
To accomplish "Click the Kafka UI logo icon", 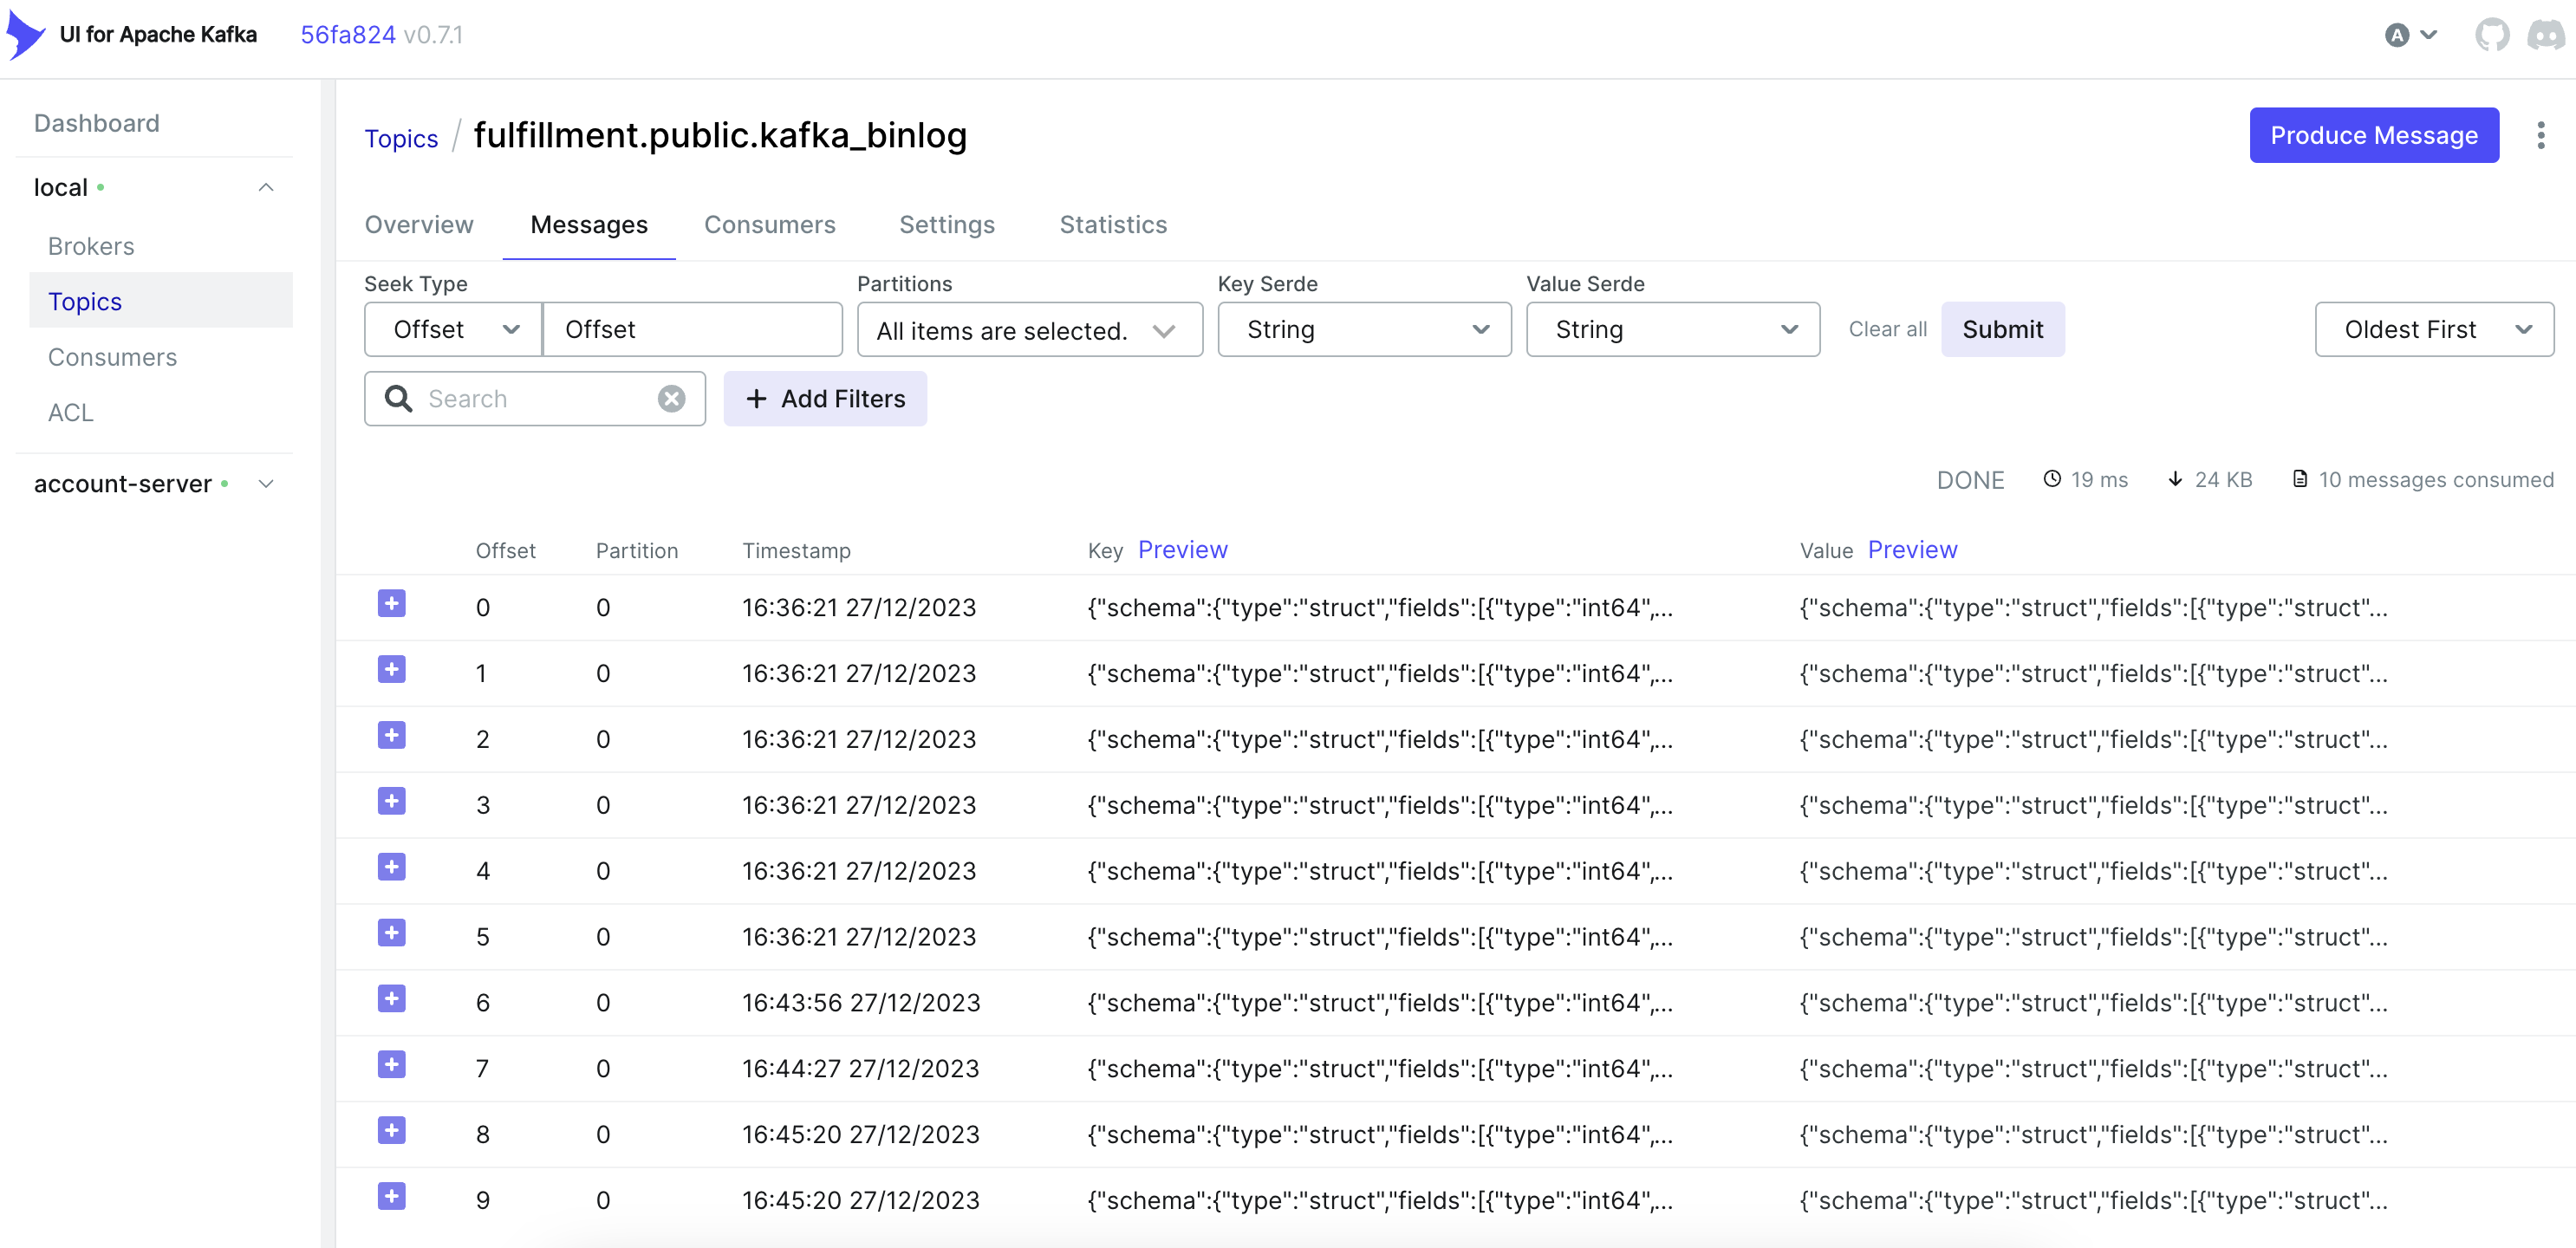I will point(26,35).
